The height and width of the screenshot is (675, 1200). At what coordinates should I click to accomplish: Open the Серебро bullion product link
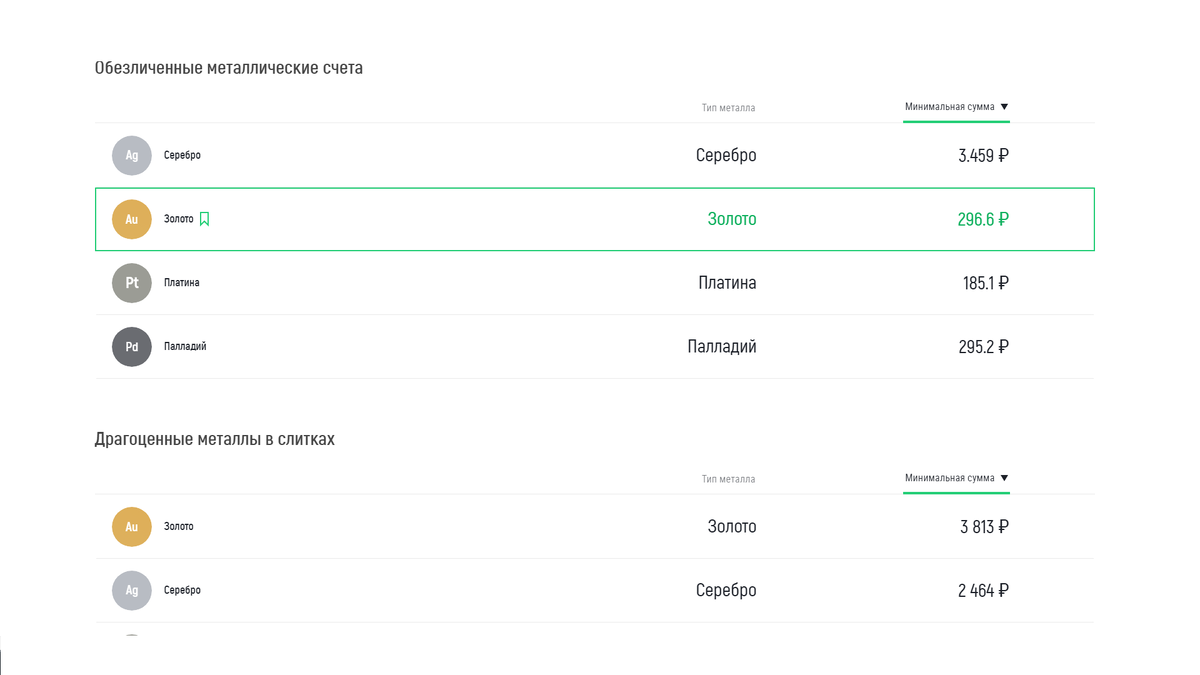pos(182,591)
